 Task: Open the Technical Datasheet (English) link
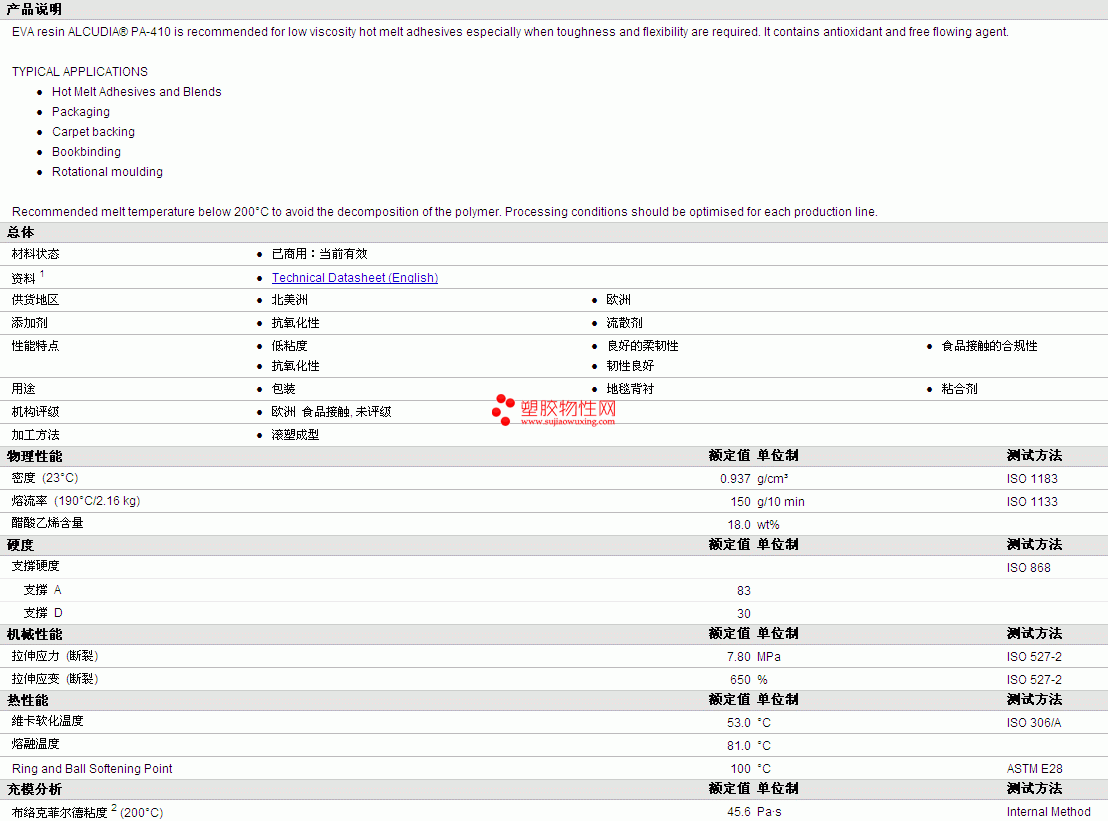coord(355,278)
